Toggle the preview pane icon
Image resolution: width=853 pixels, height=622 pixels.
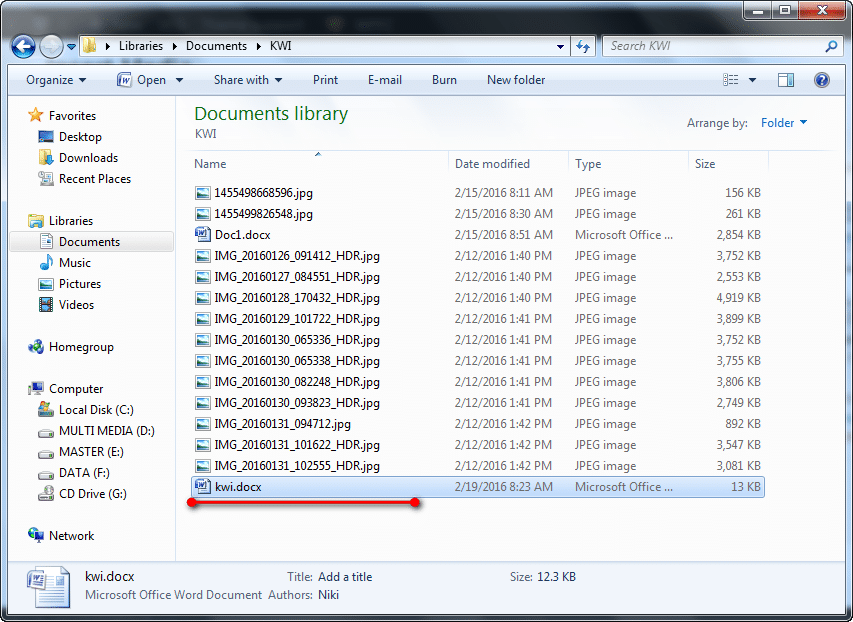(786, 80)
